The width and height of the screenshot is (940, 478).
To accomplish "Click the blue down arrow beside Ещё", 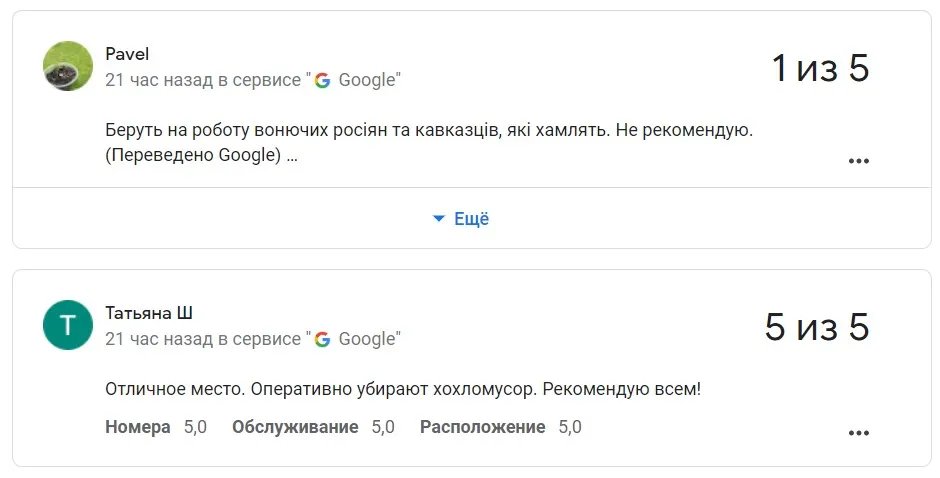I will [438, 219].
